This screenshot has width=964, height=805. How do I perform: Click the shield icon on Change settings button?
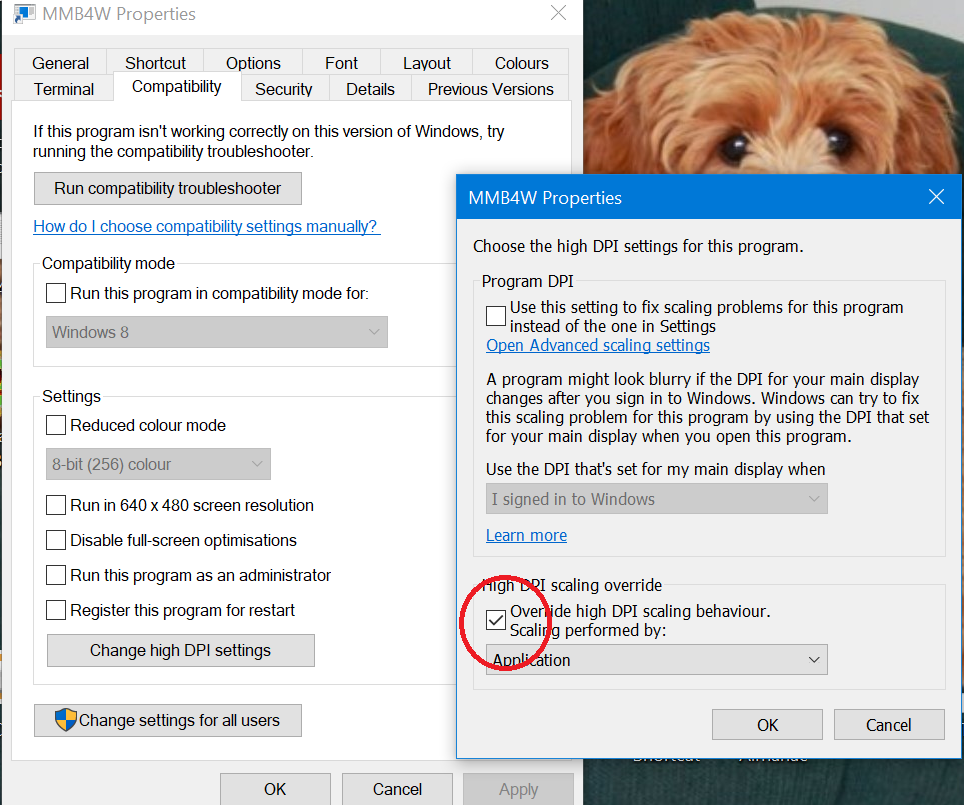click(x=66, y=720)
